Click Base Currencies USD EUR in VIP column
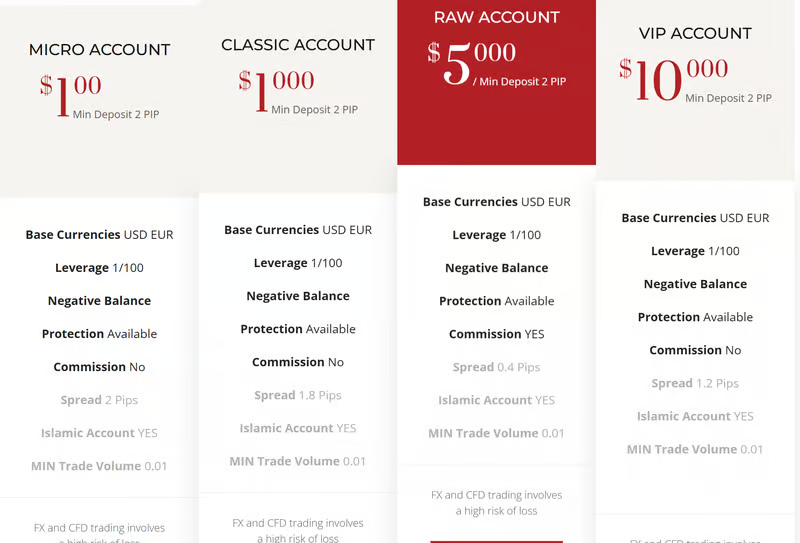Screen dimensions: 800x543 point(695,218)
